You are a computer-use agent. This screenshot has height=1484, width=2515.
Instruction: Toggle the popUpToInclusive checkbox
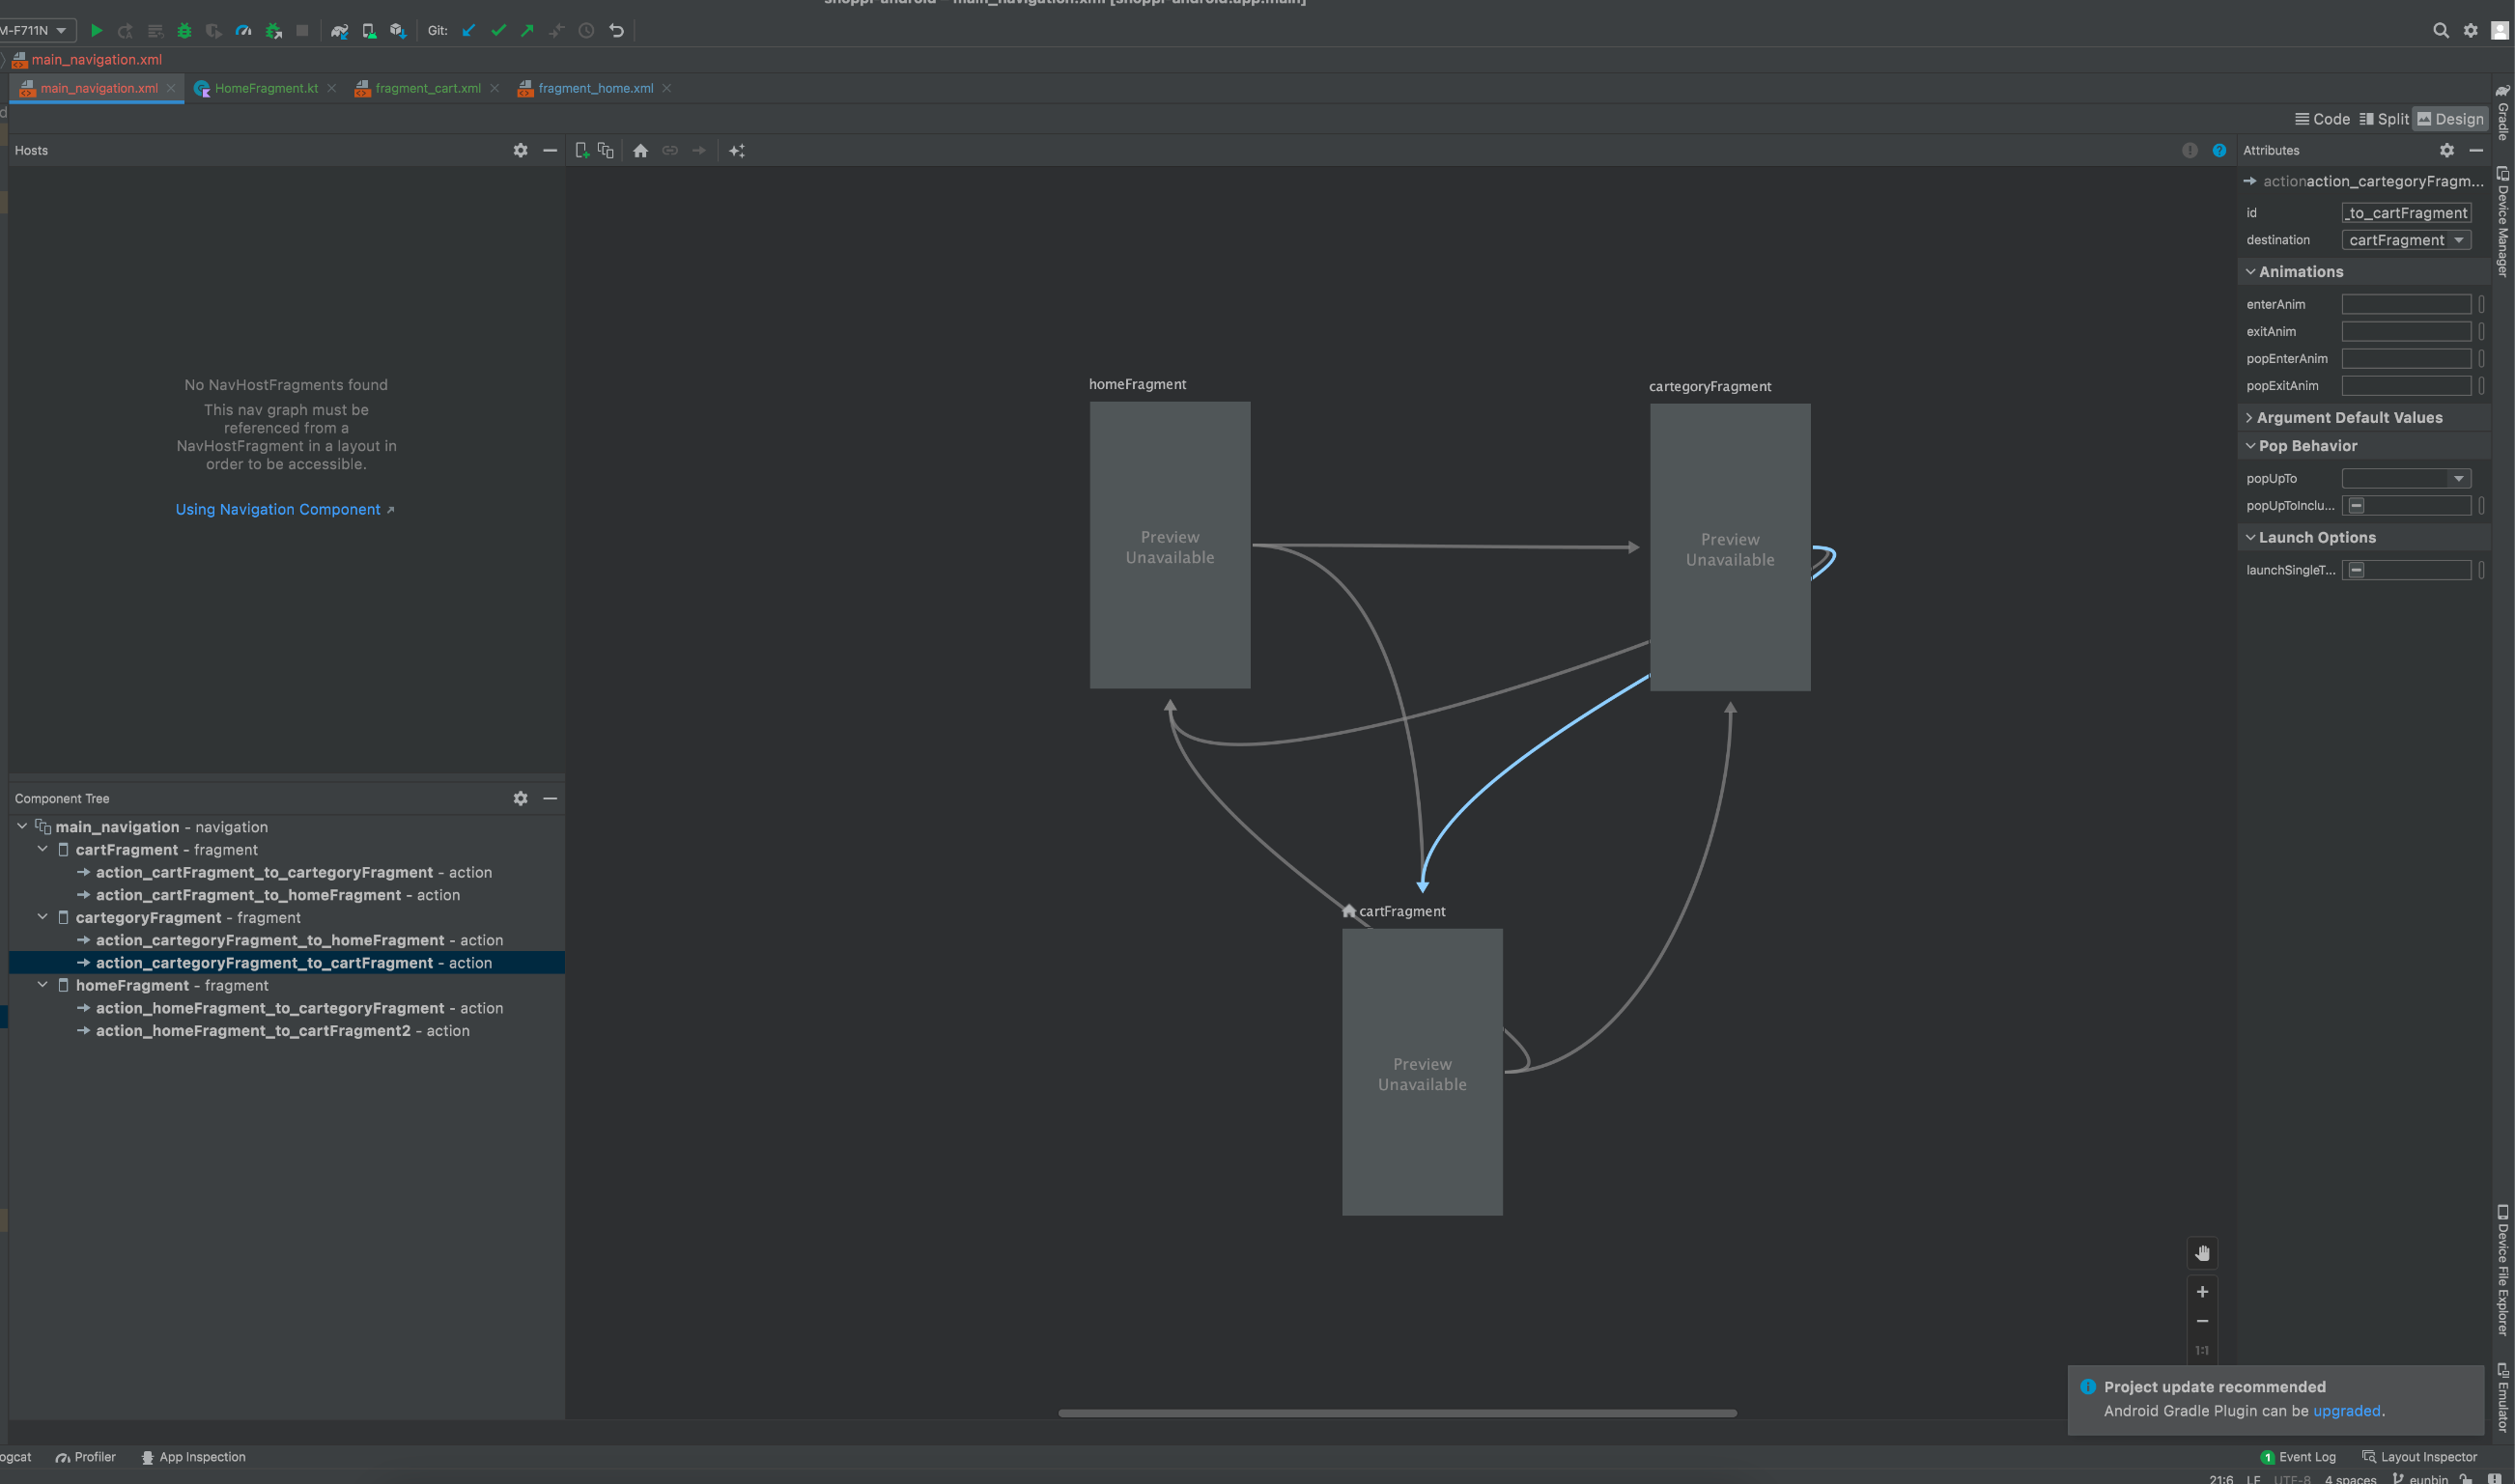(x=2356, y=506)
